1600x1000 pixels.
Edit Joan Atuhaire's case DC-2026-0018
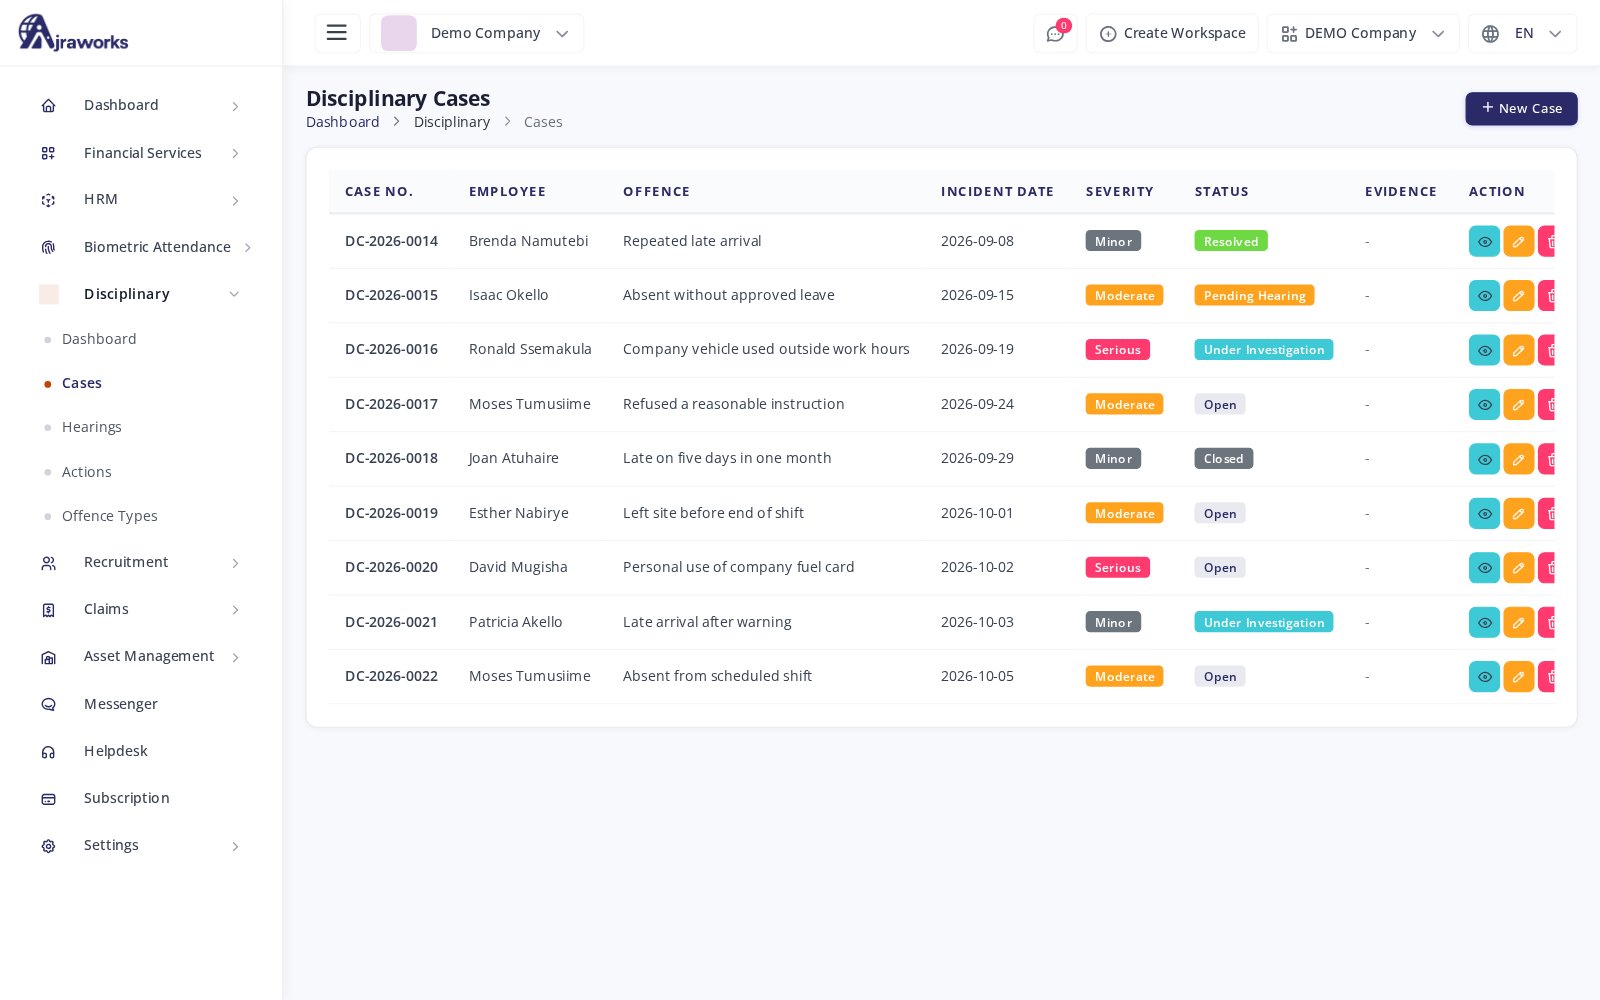coord(1518,459)
